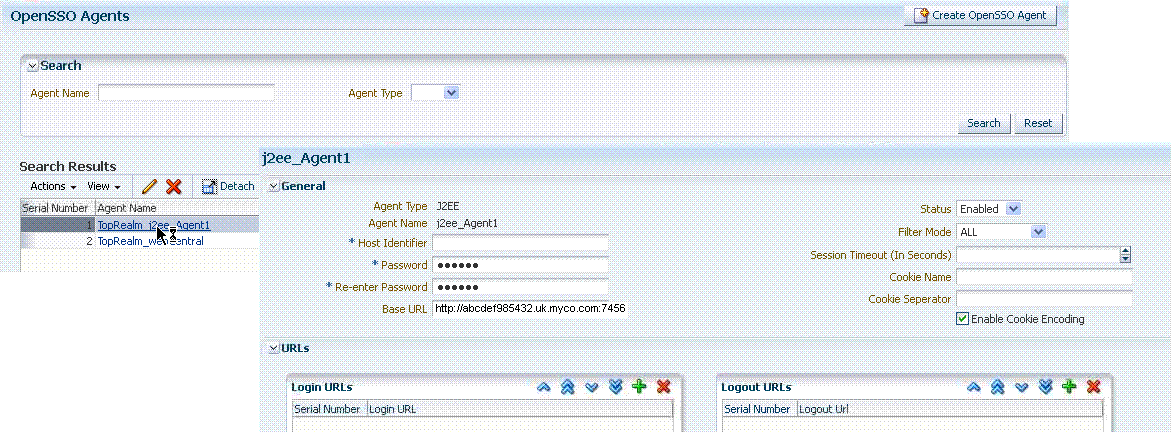Click the Search button

pos(984,123)
